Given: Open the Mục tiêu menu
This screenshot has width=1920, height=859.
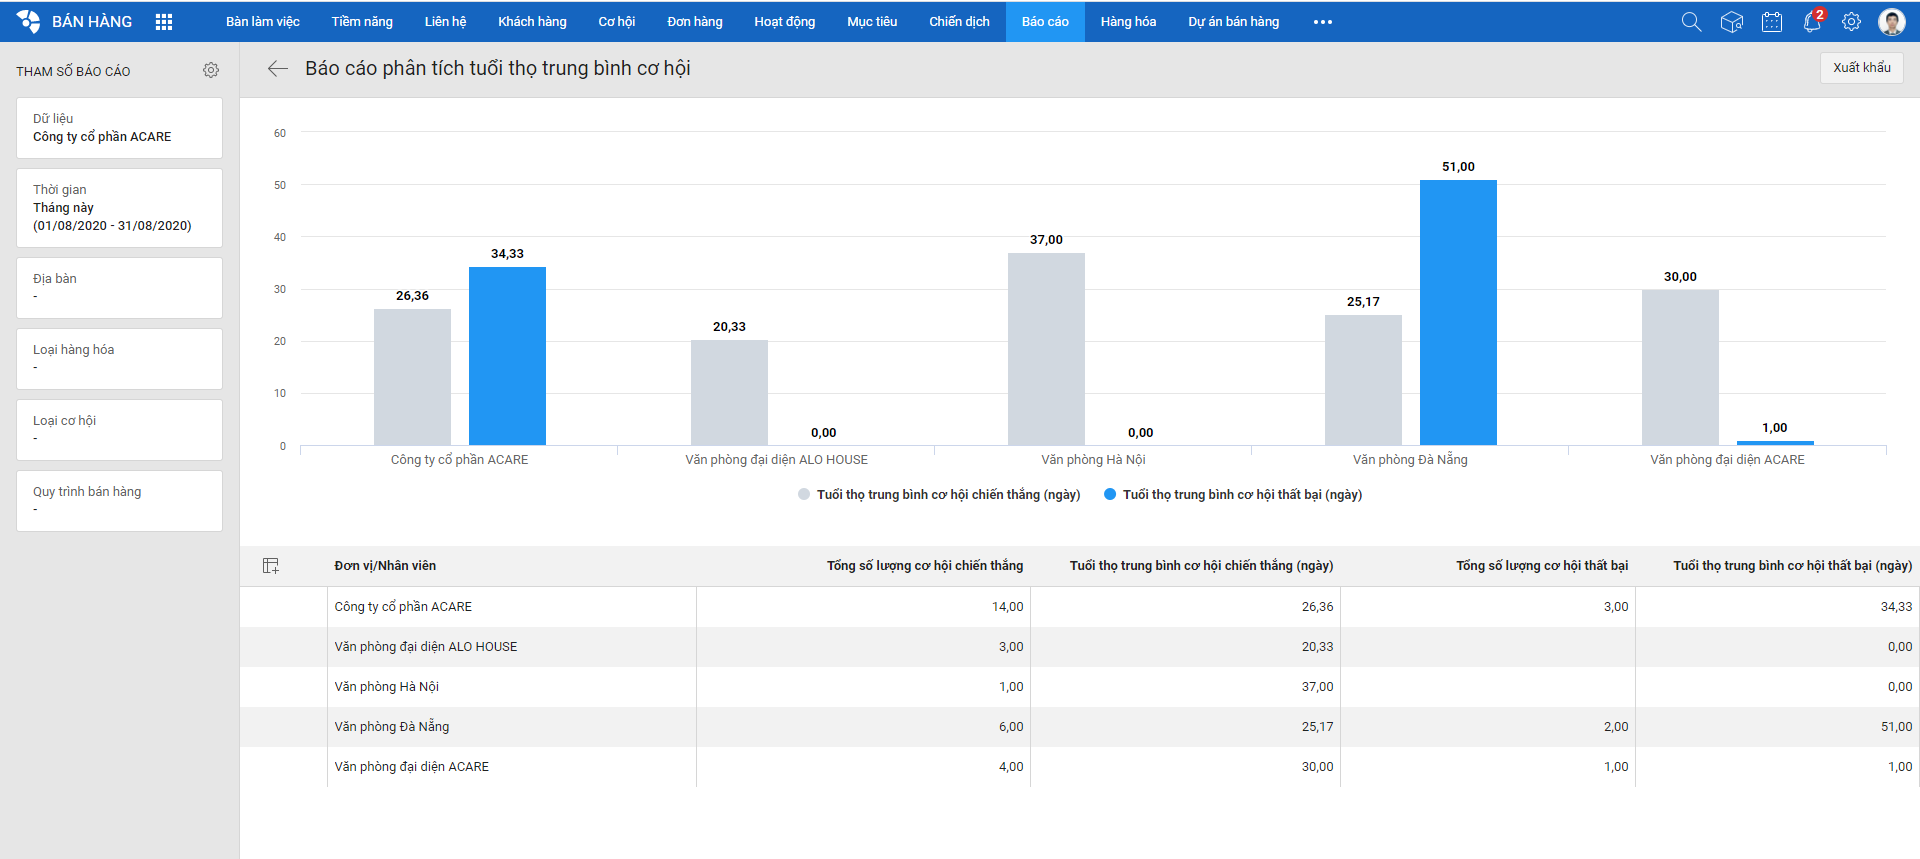Looking at the screenshot, I should pos(872,22).
